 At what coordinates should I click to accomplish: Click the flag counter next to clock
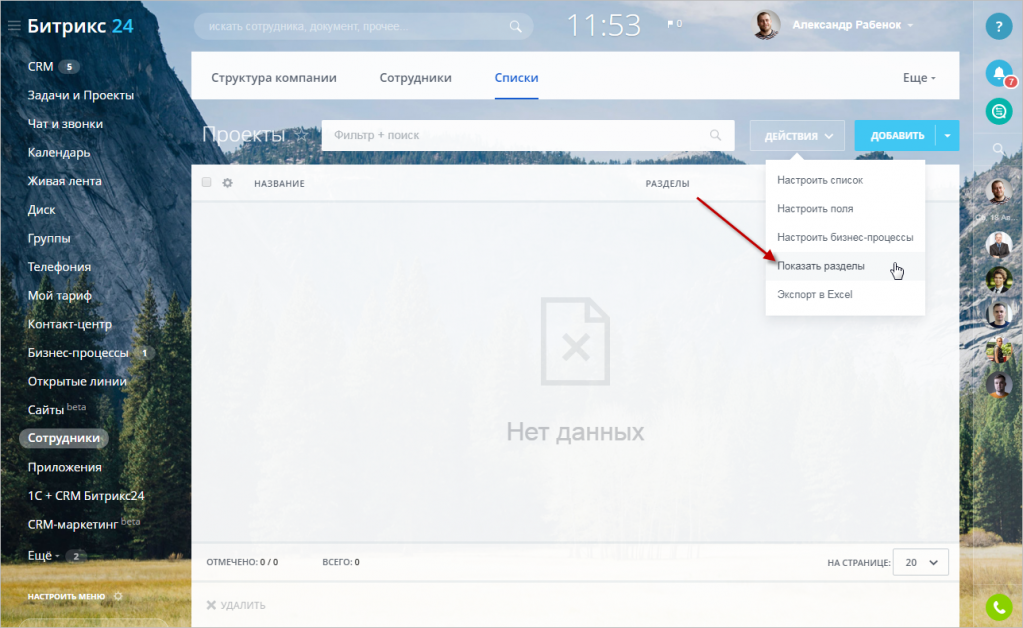point(675,24)
